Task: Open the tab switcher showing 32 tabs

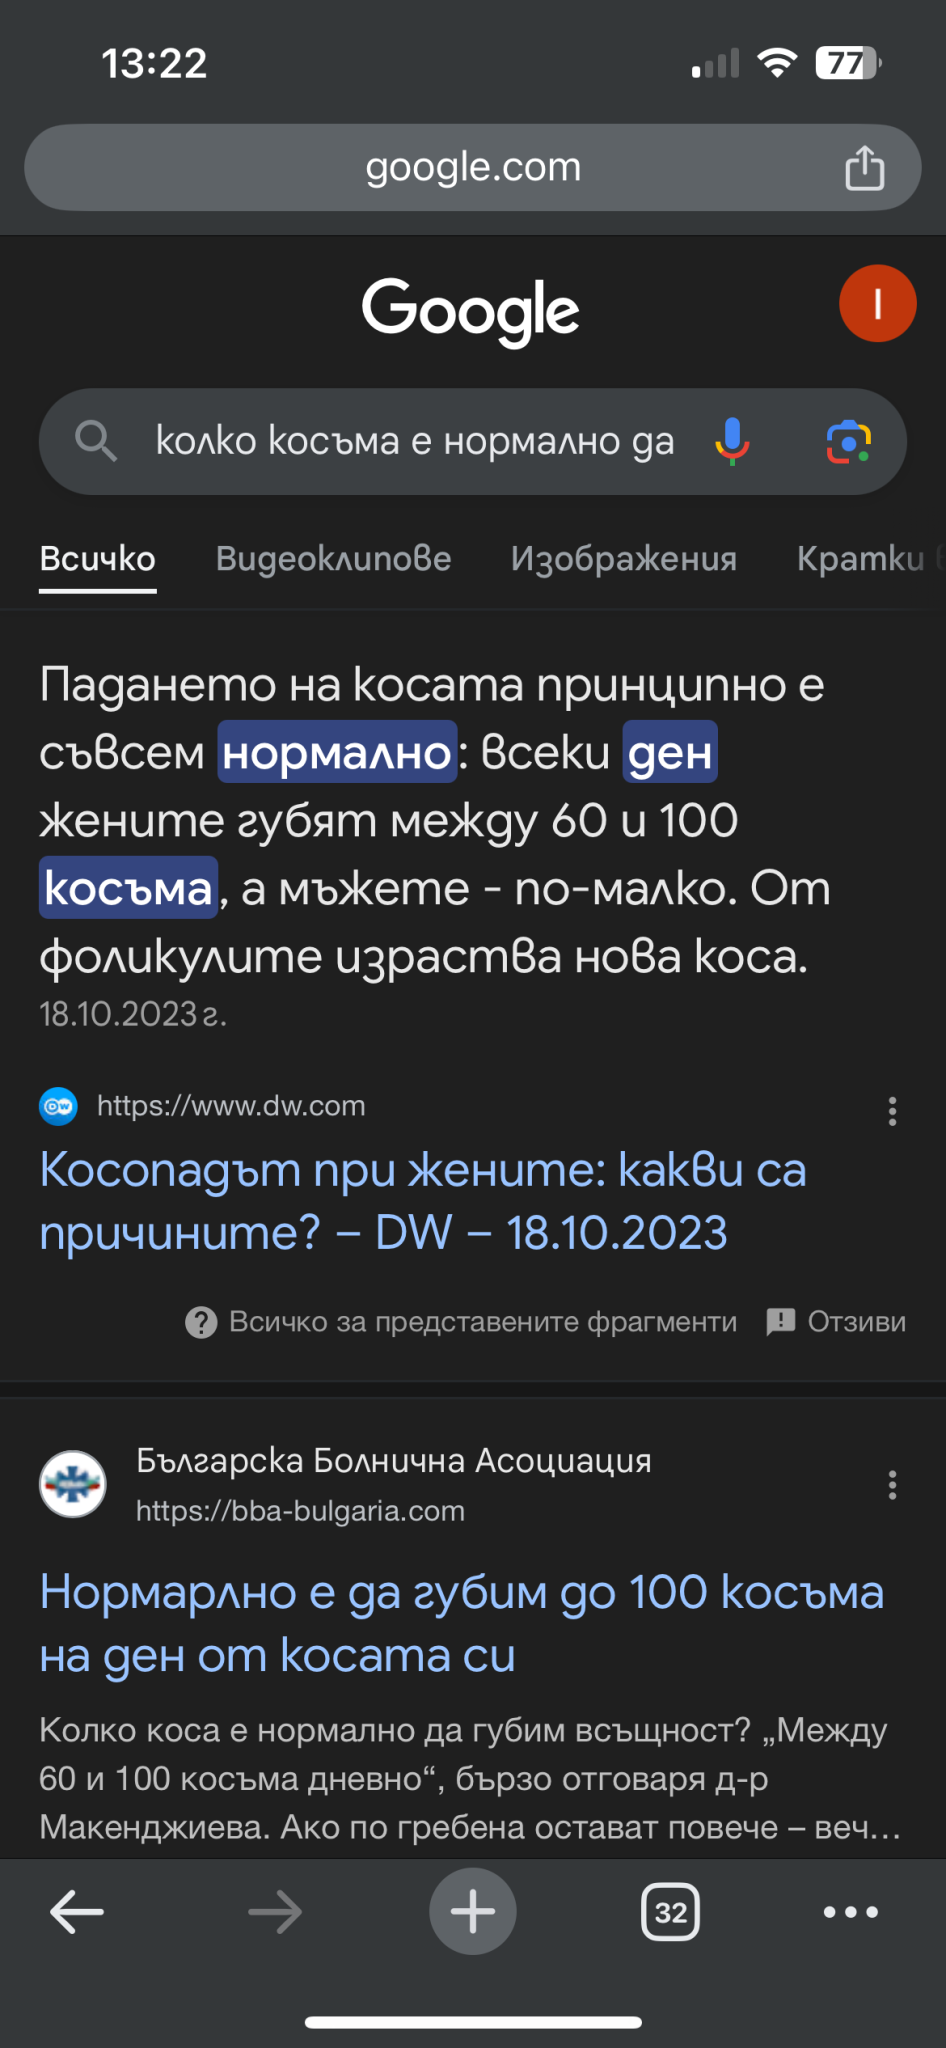Action: coord(670,1912)
